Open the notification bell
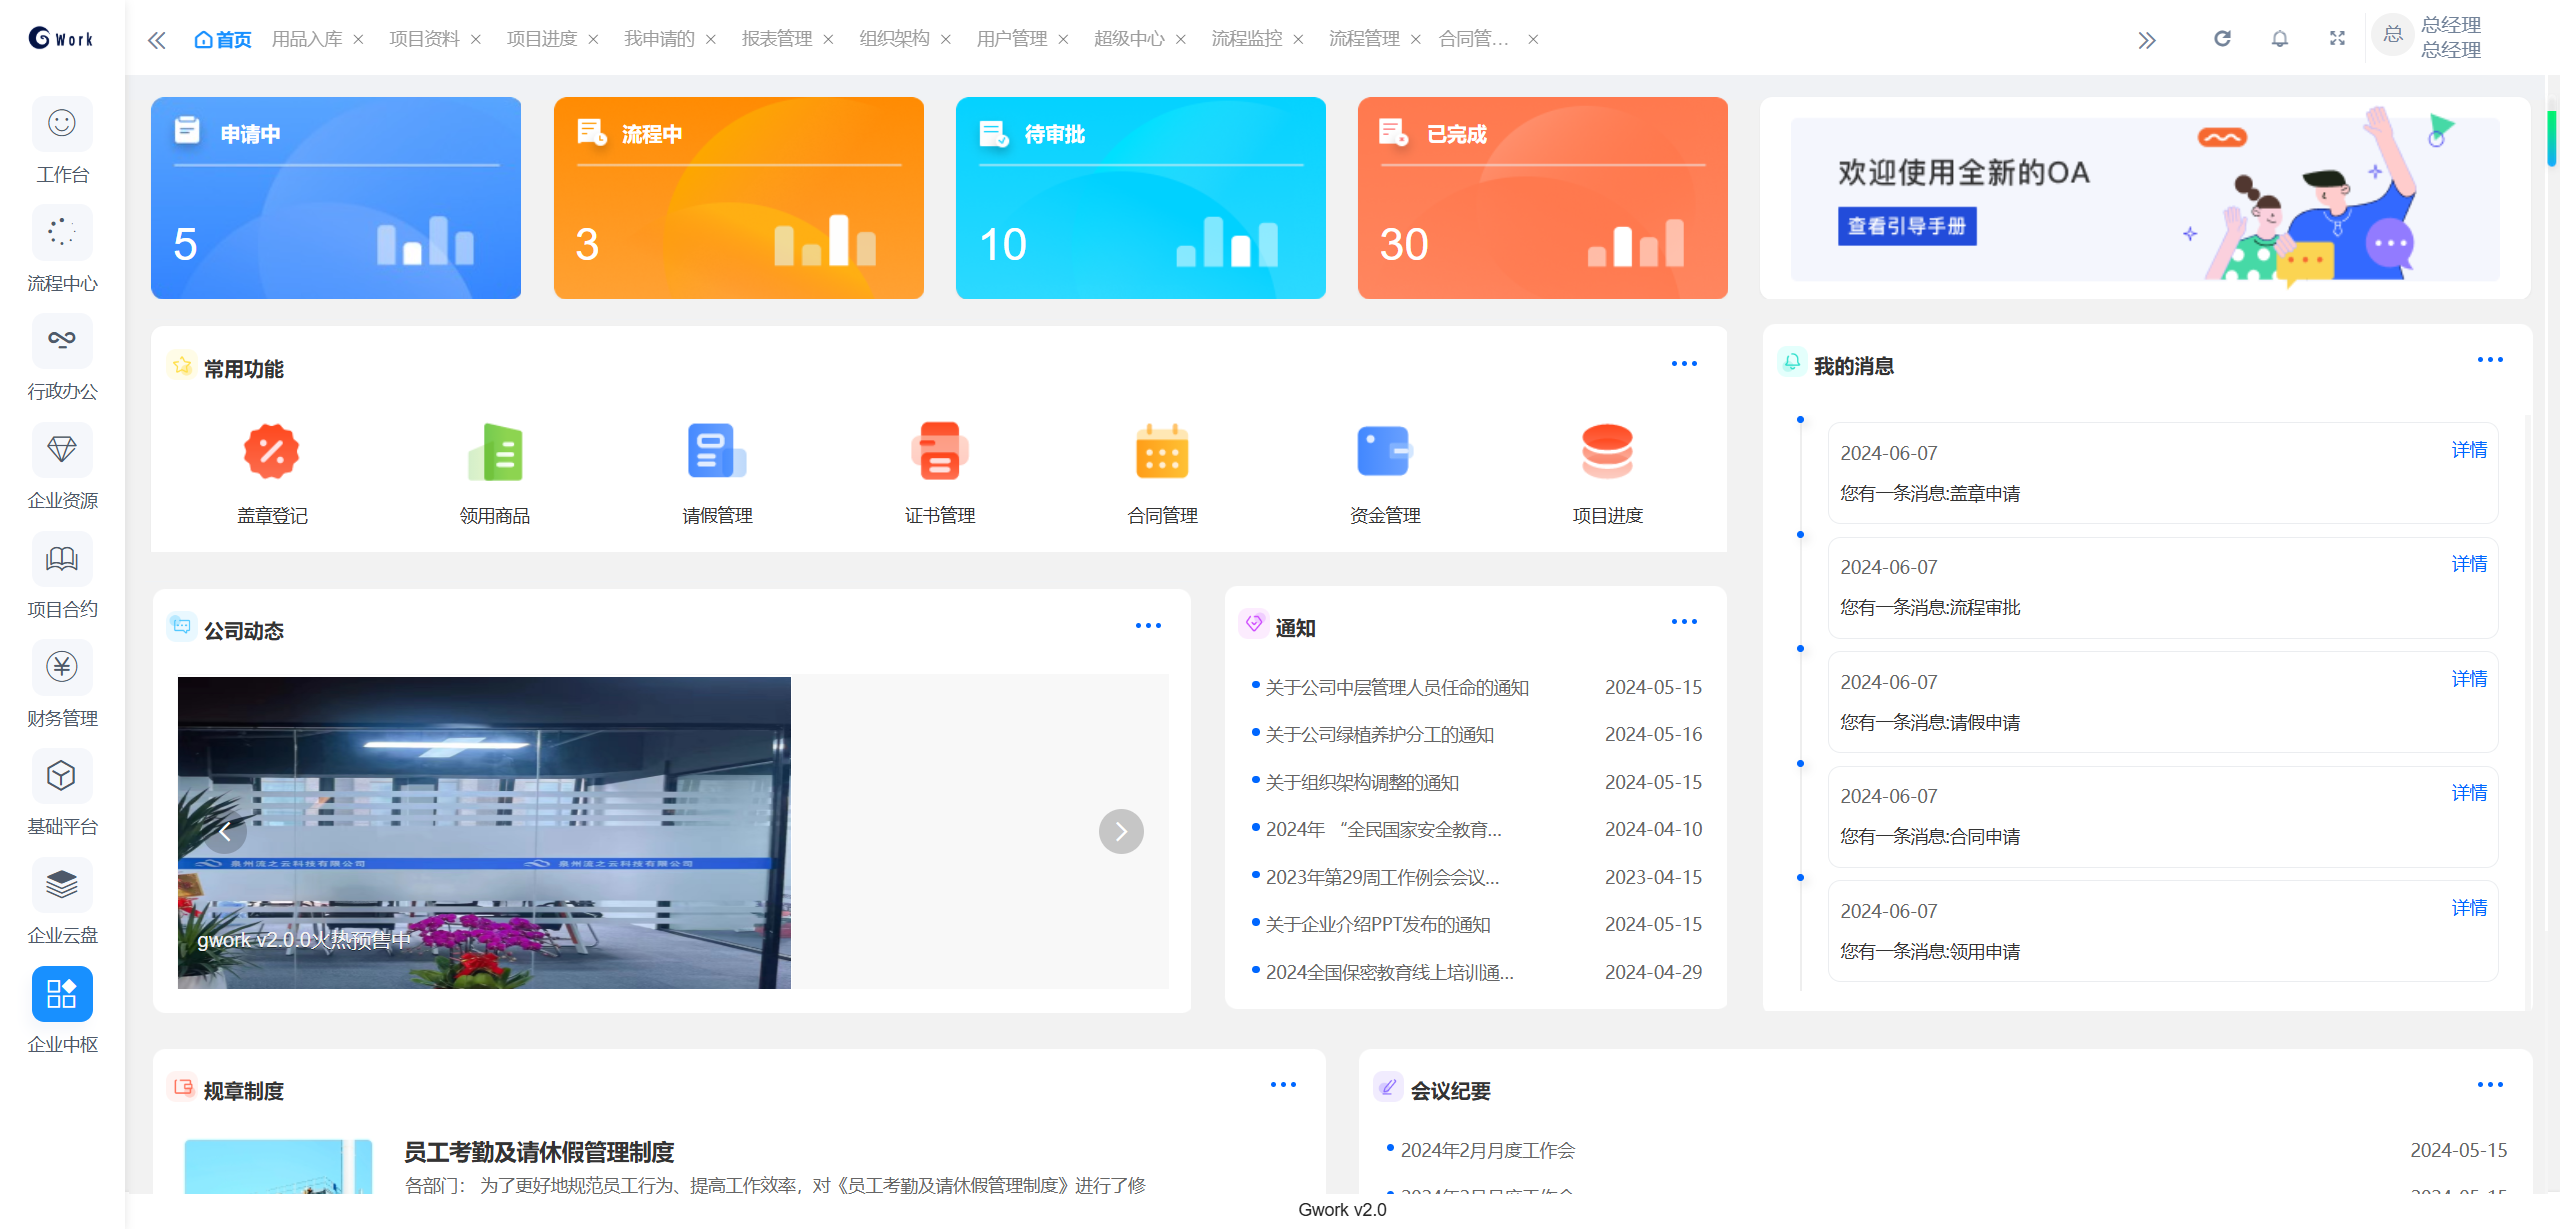The height and width of the screenshot is (1229, 2560). pyautogui.click(x=2280, y=39)
